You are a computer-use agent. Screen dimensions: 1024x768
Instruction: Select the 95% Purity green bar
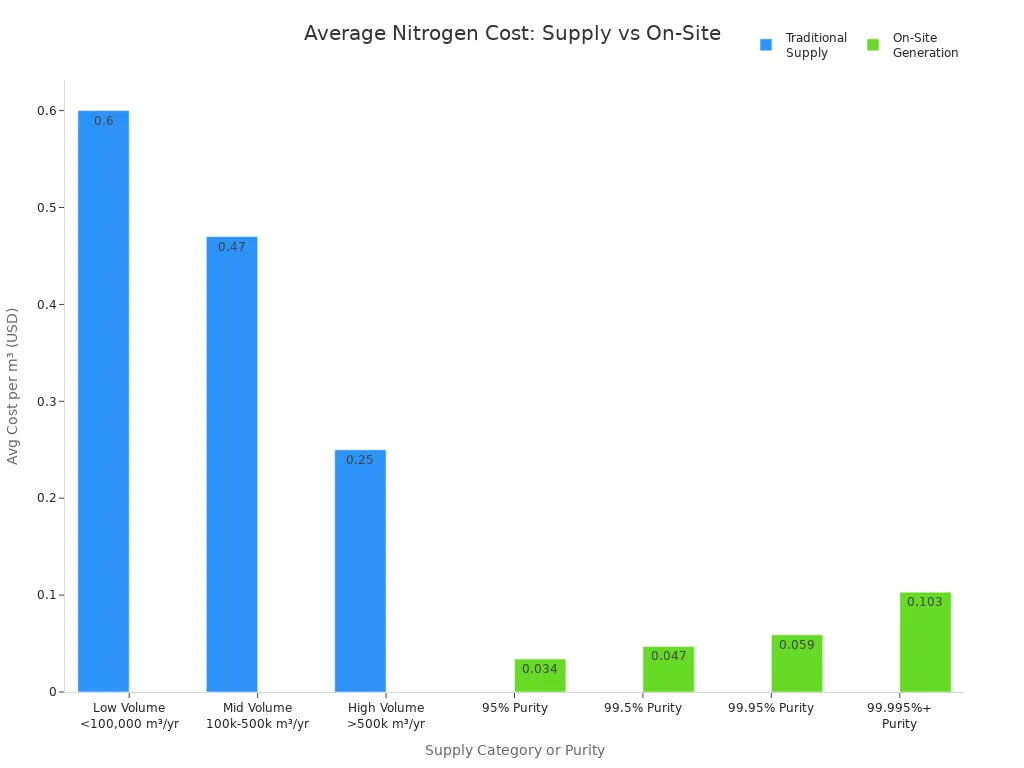click(x=539, y=678)
